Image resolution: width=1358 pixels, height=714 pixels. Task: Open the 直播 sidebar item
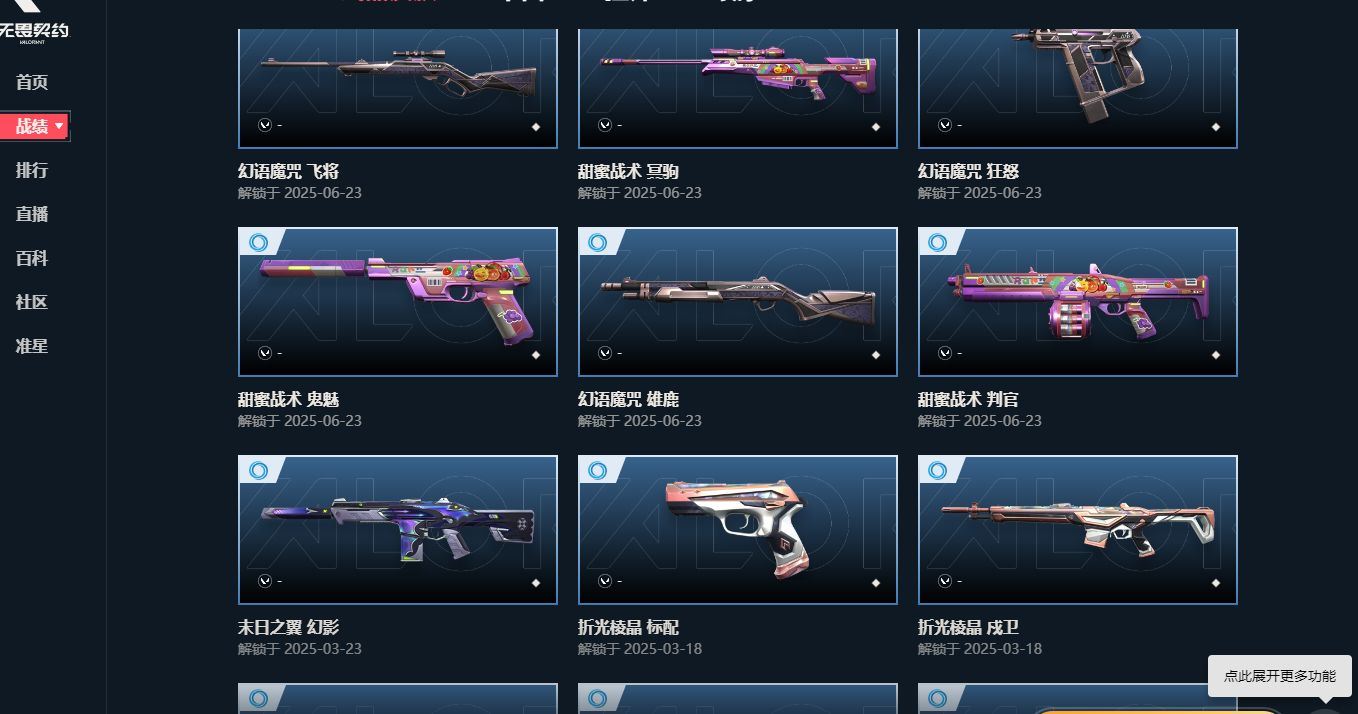[x=32, y=214]
